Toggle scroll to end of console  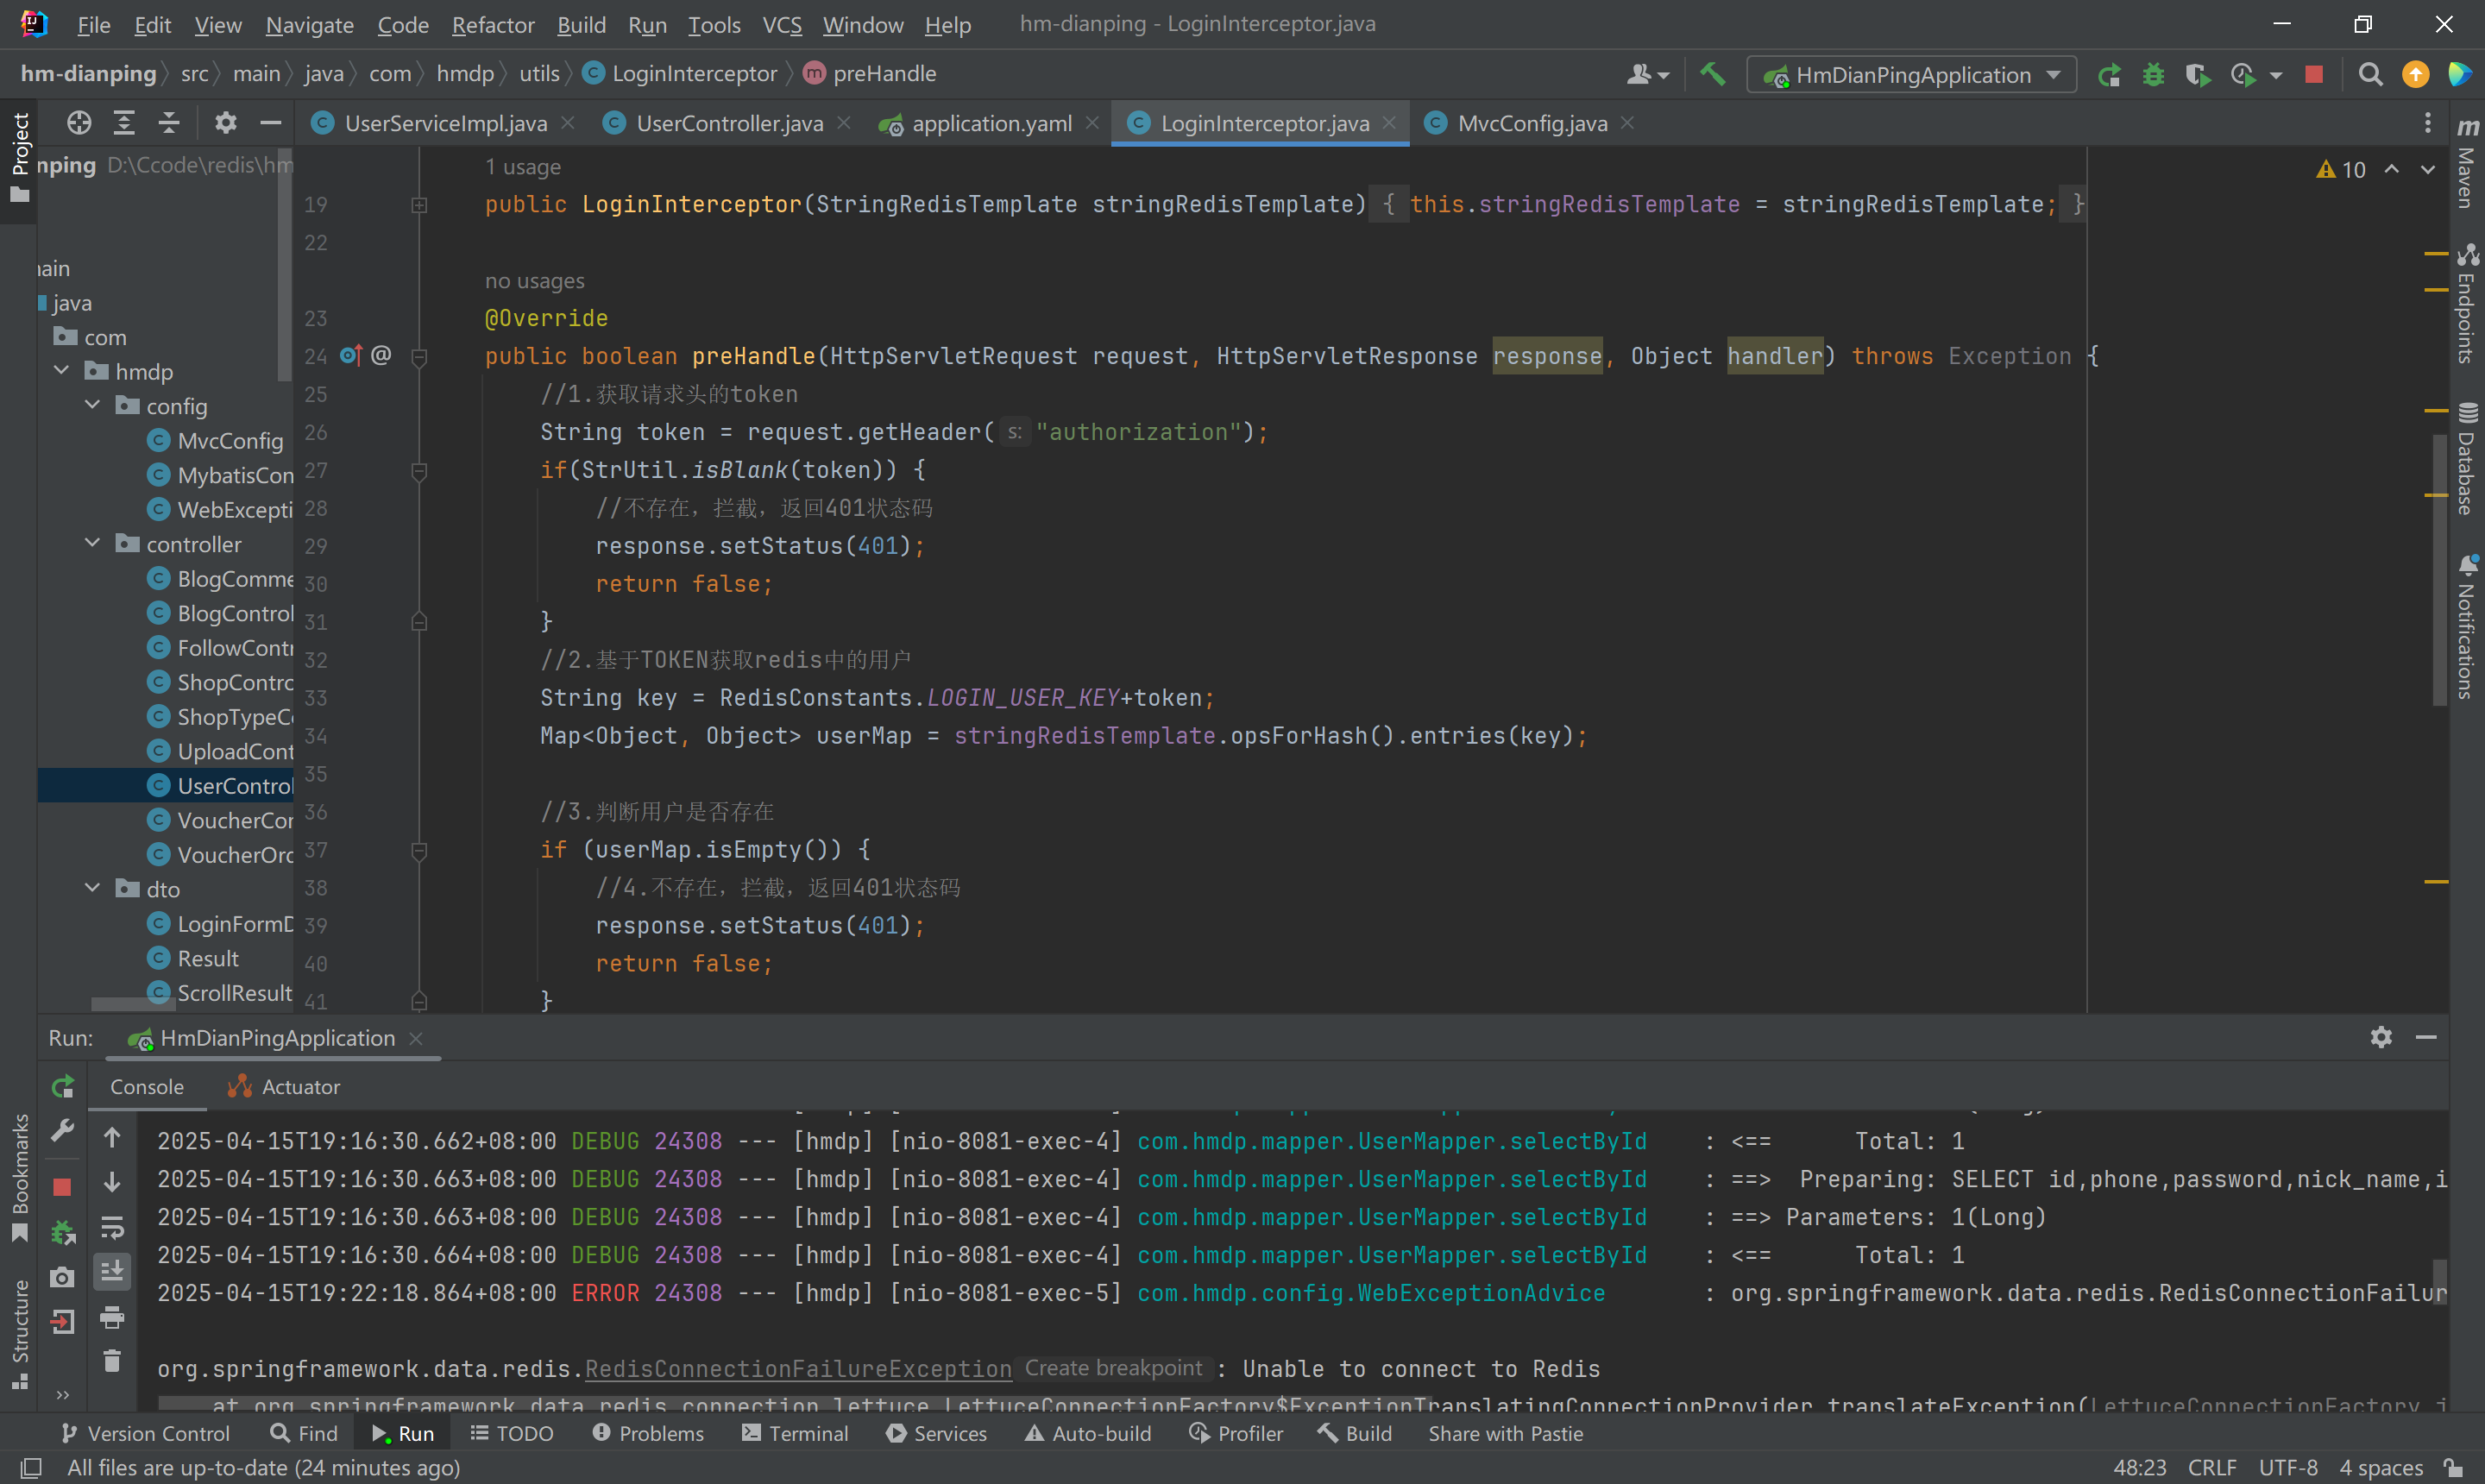click(112, 1271)
